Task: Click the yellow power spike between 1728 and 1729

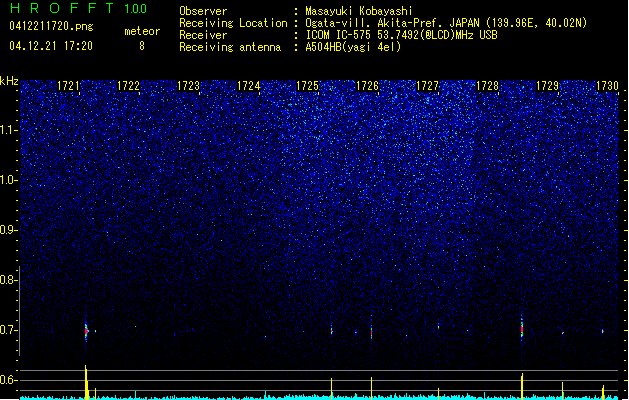Action: click(522, 386)
